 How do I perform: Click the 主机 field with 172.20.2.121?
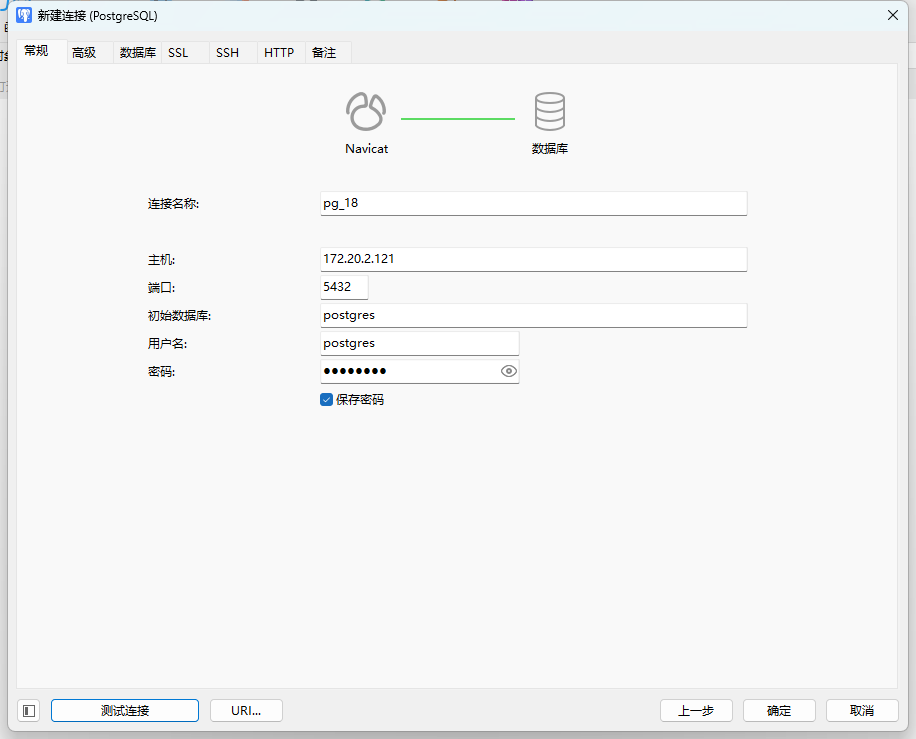click(533, 259)
